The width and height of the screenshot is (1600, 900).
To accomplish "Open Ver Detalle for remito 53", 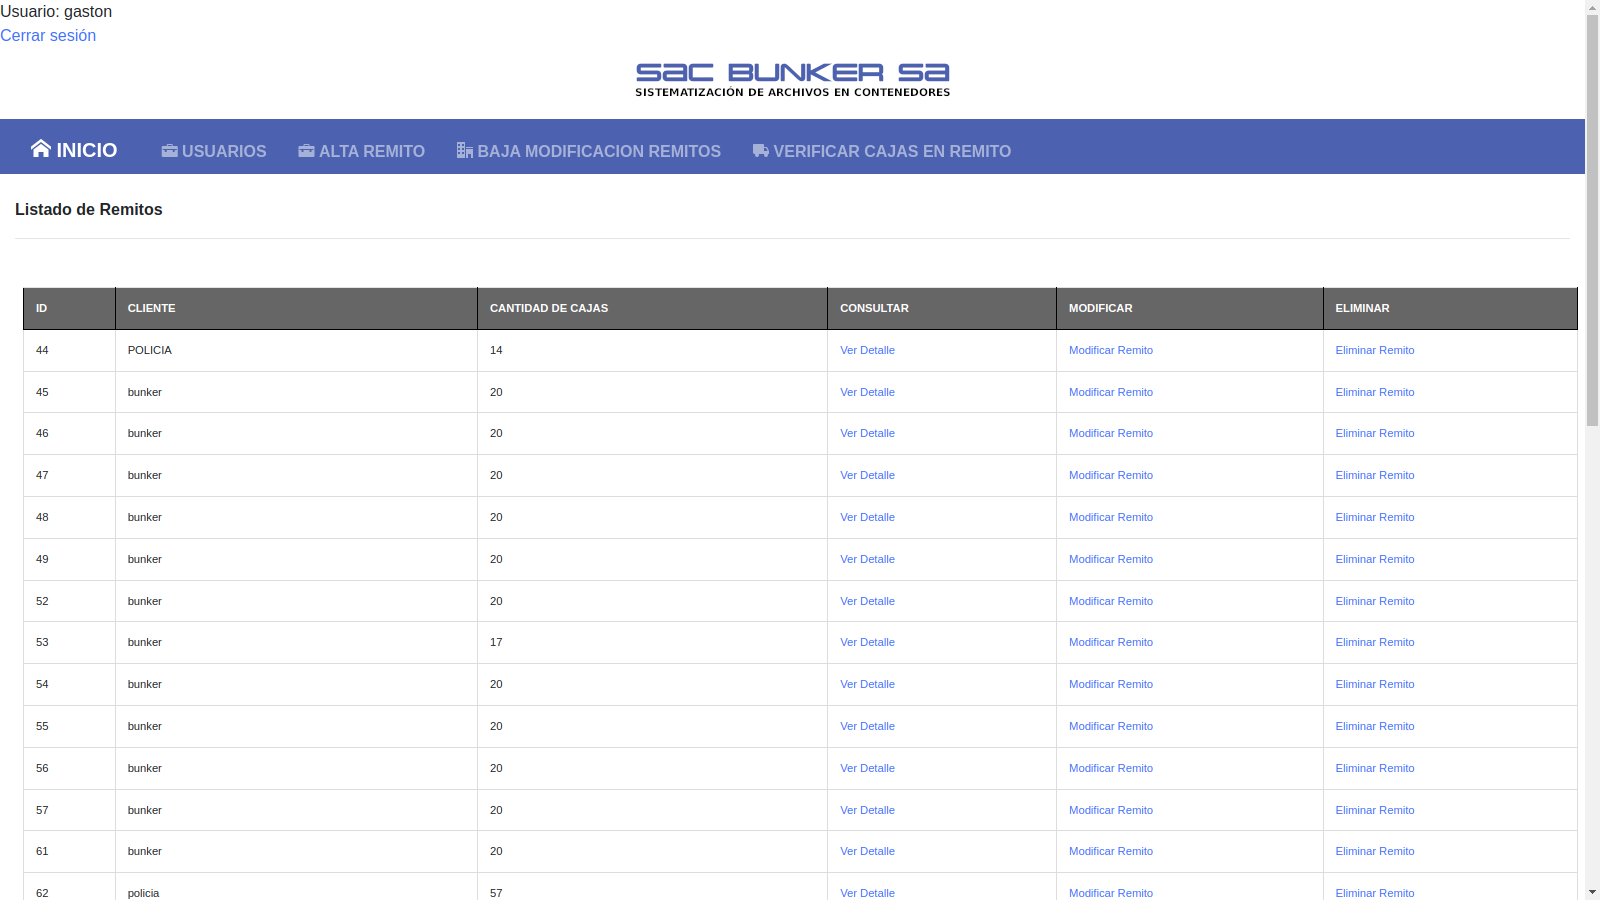I will click(x=867, y=642).
